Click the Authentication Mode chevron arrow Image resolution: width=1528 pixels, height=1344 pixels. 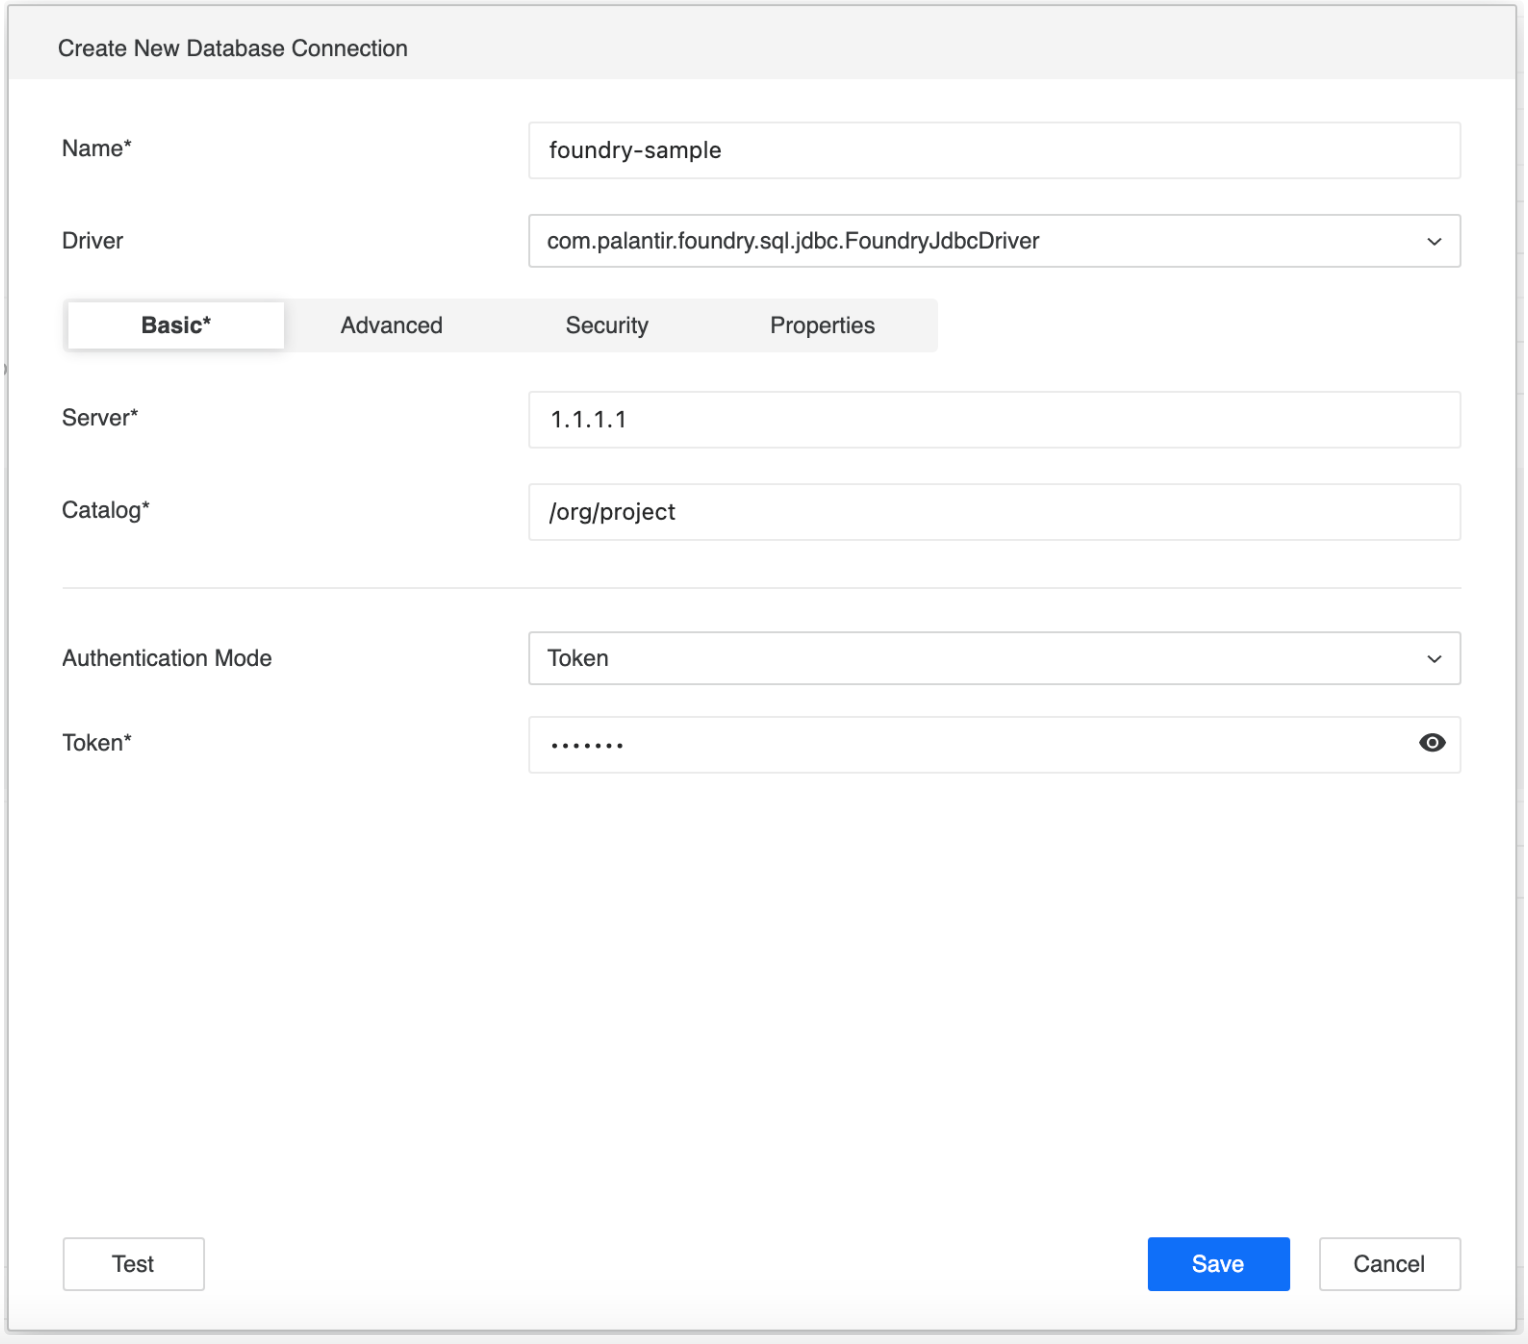[1433, 659]
